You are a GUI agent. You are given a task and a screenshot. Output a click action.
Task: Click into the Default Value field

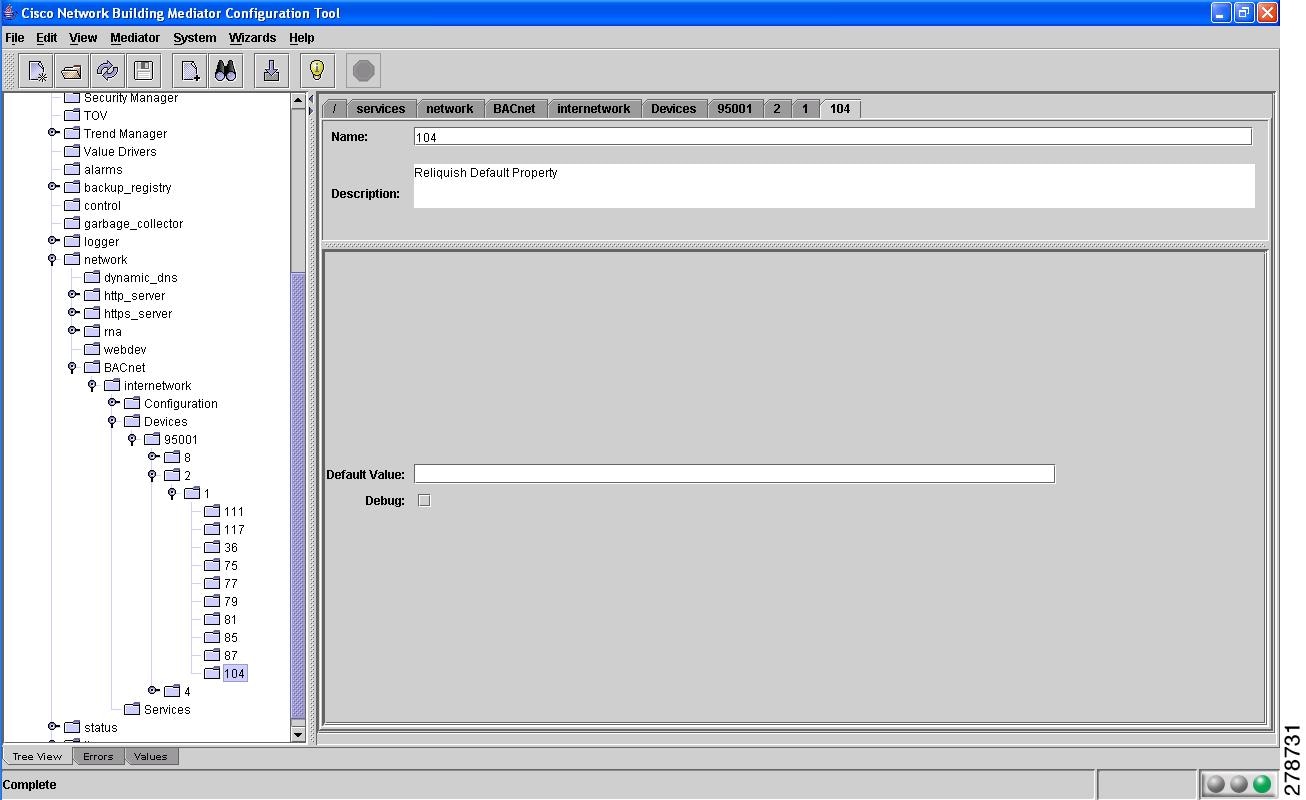click(x=734, y=474)
